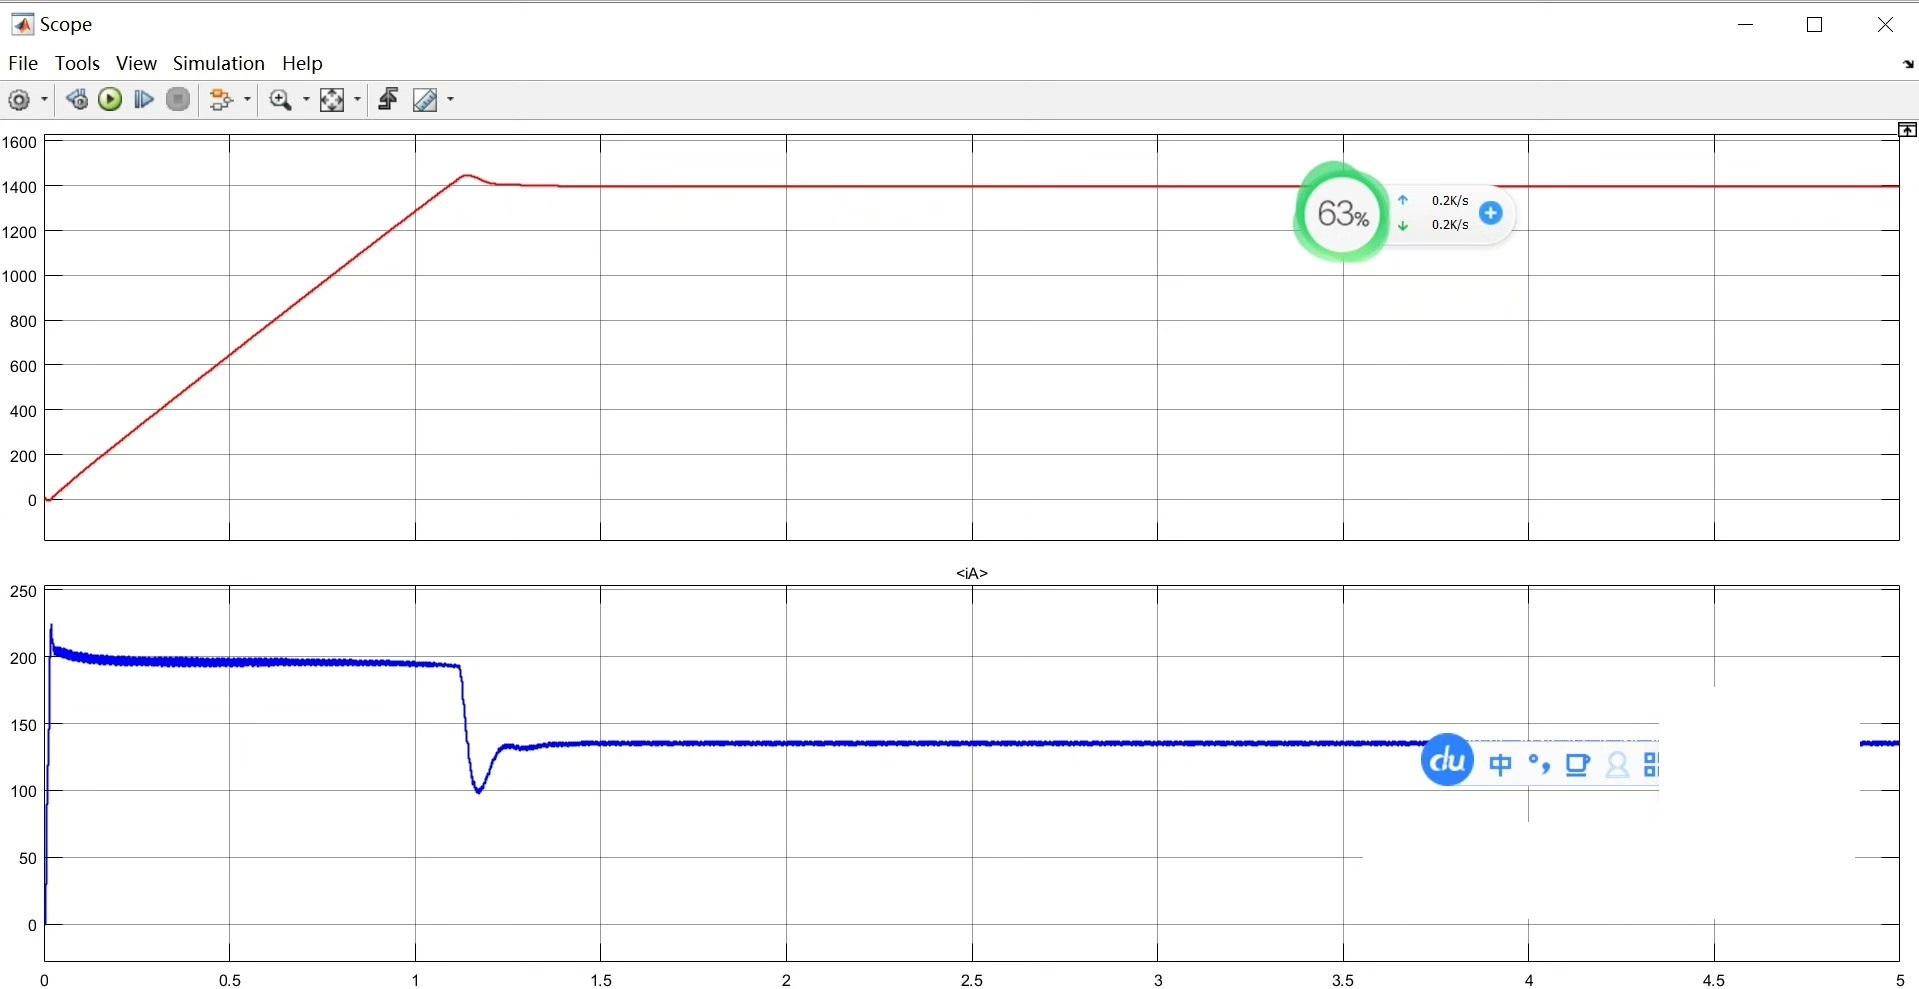Expand the axes scaling dropdown arrow

pyautogui.click(x=357, y=100)
